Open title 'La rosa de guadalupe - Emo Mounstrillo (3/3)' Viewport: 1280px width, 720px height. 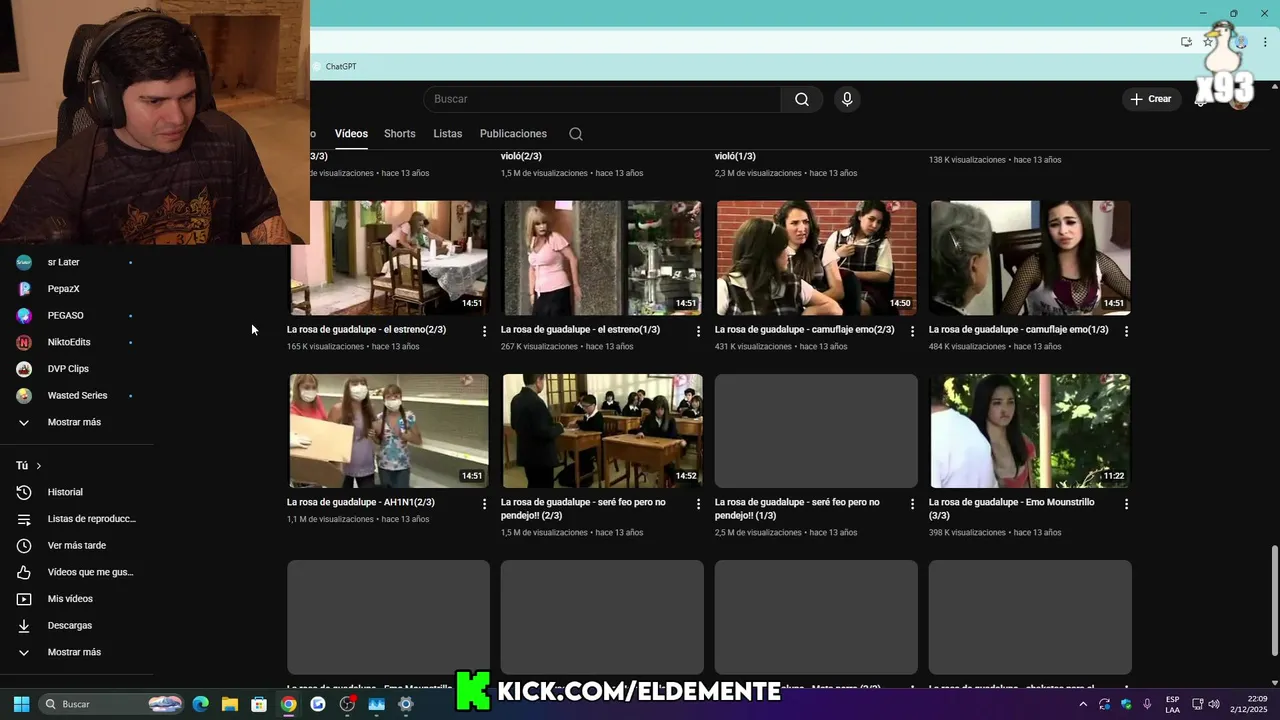1012,509
